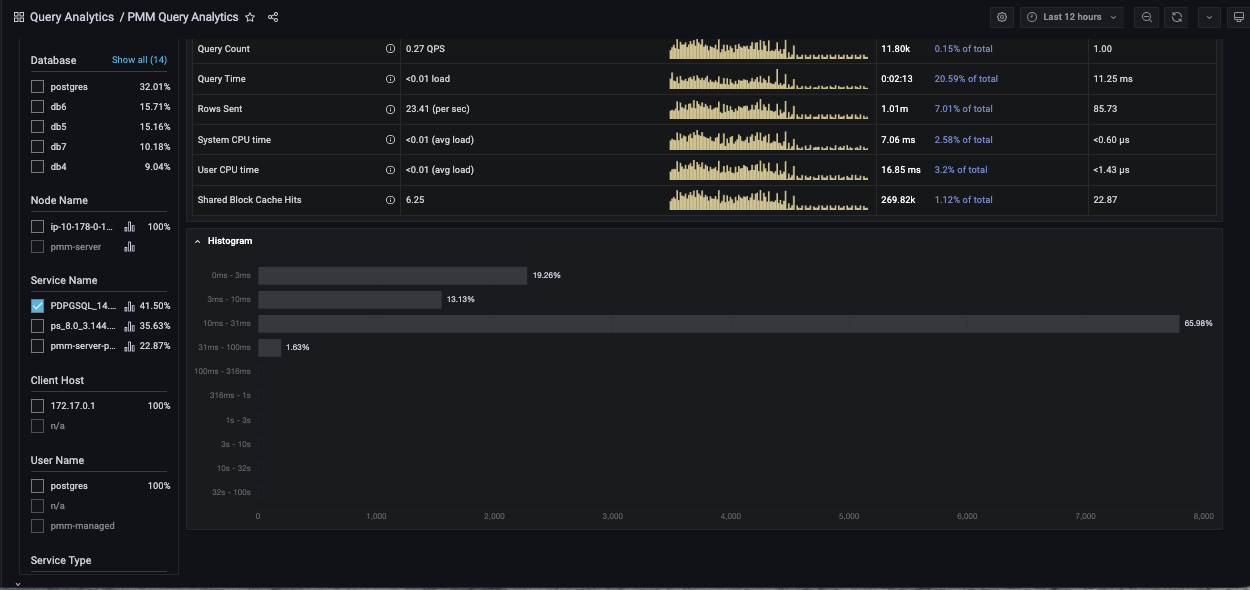Open dashboard settings gear icon
The height and width of the screenshot is (590, 1250).
(x=1002, y=17)
